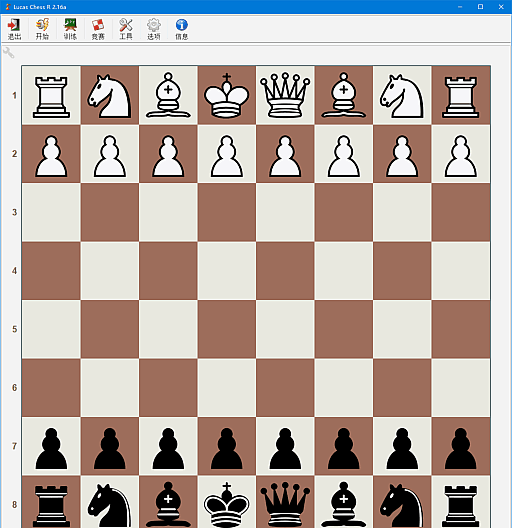Select the white king
The image size is (512, 528).
(x=227, y=95)
